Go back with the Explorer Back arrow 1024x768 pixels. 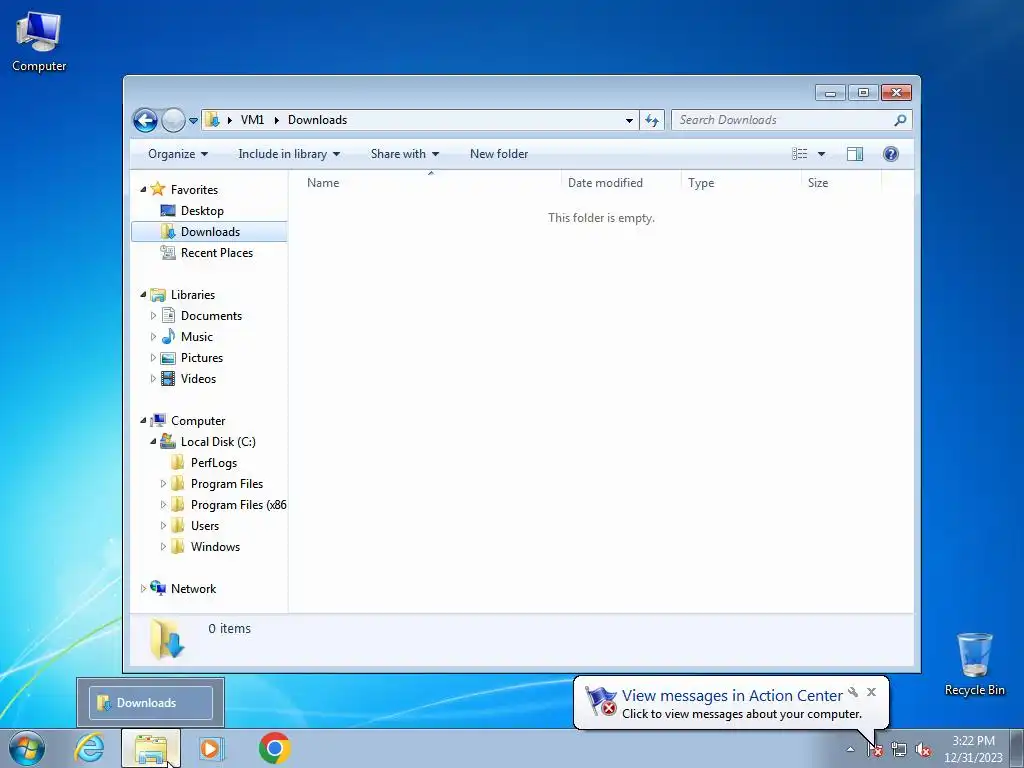(145, 120)
